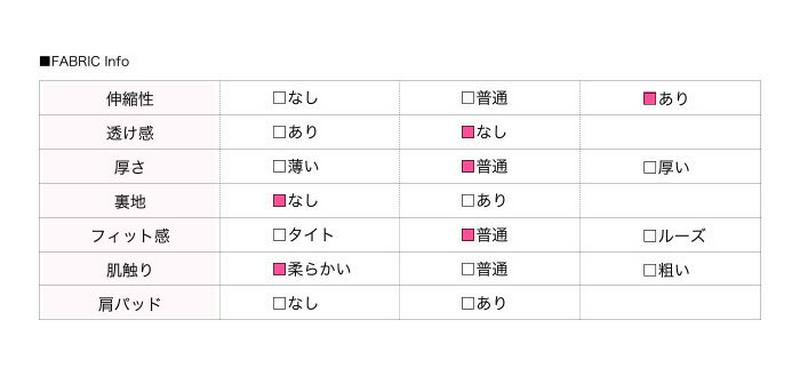Uncheck the pink あり box for 伸縮性

[649, 98]
